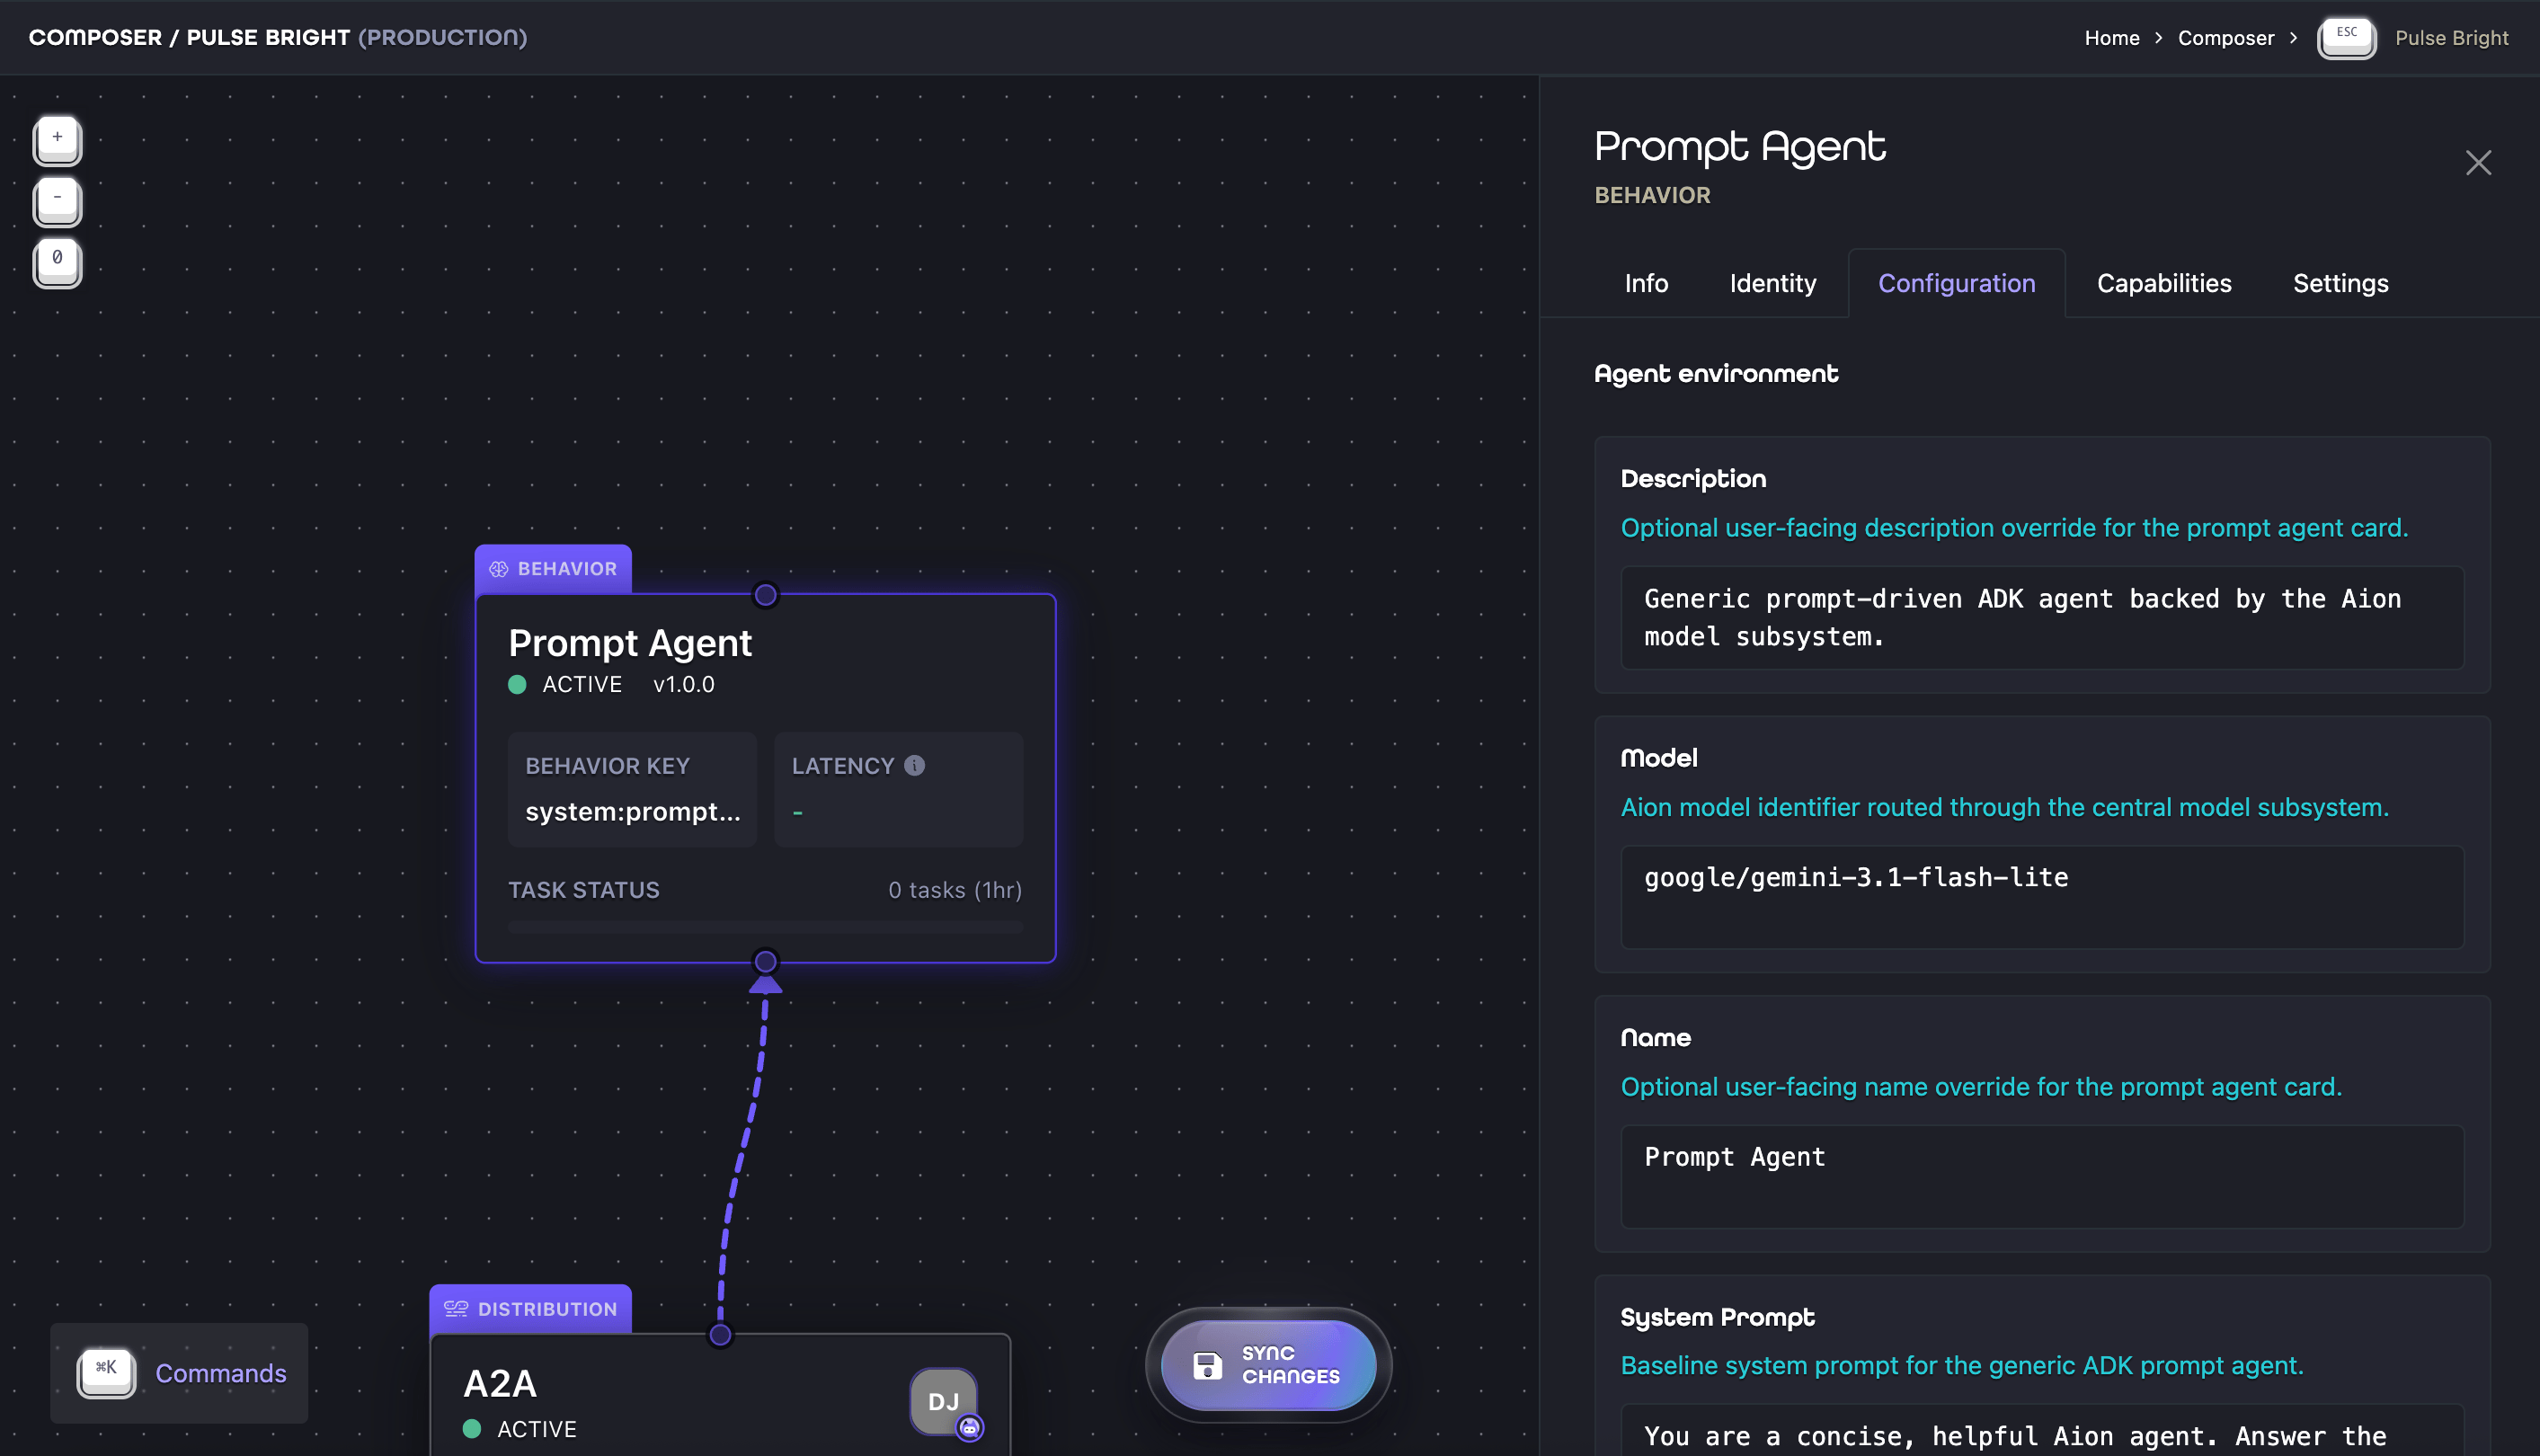Click the ⌘K key icon
The width and height of the screenshot is (2540, 1456).
(106, 1372)
